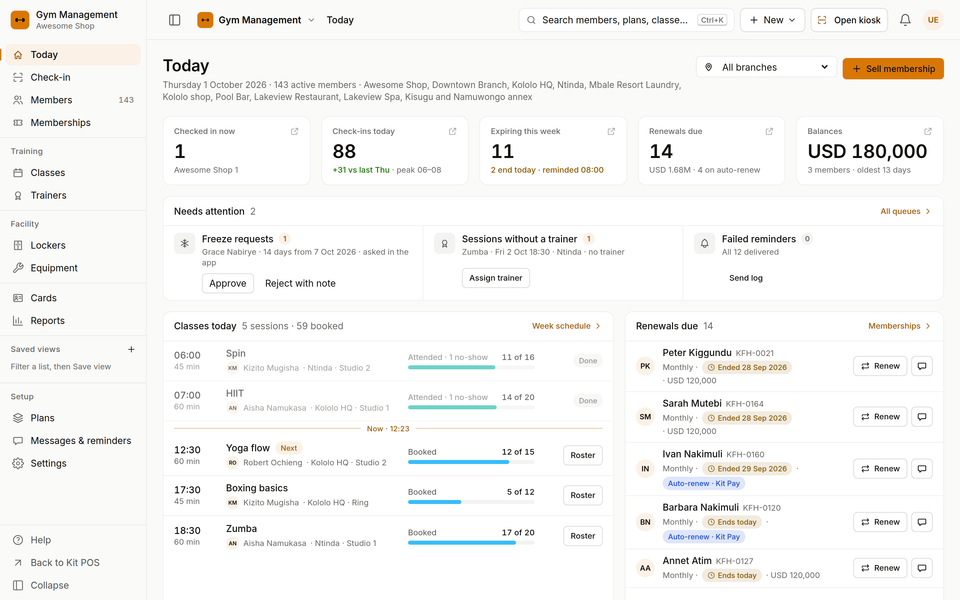Open the notifications bell
Screen dimensions: 960x600
[x=905, y=20]
